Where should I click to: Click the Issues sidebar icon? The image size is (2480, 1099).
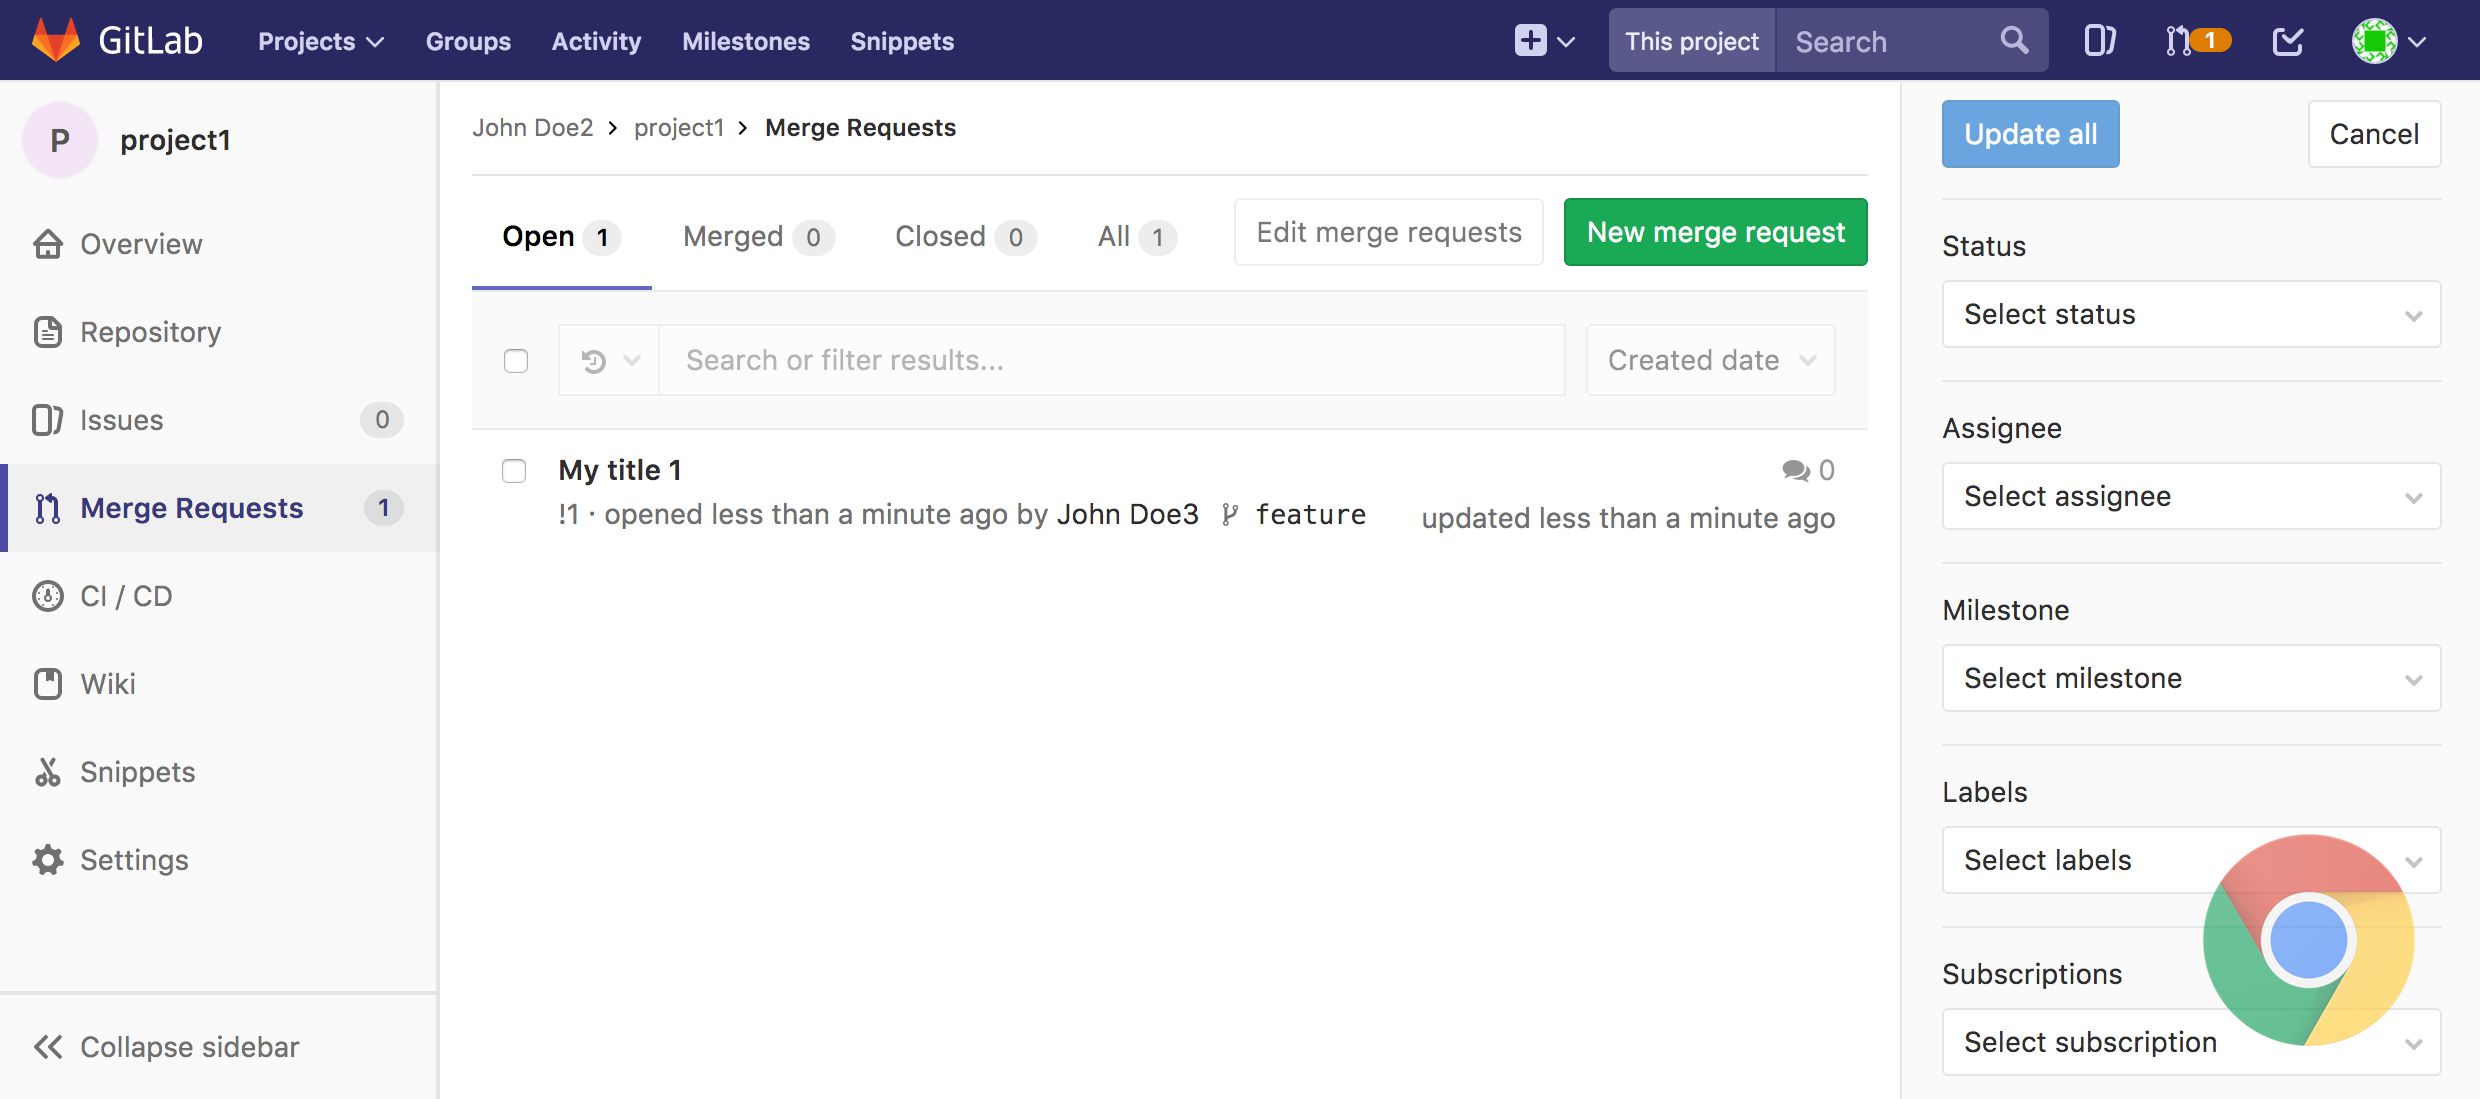click(47, 417)
